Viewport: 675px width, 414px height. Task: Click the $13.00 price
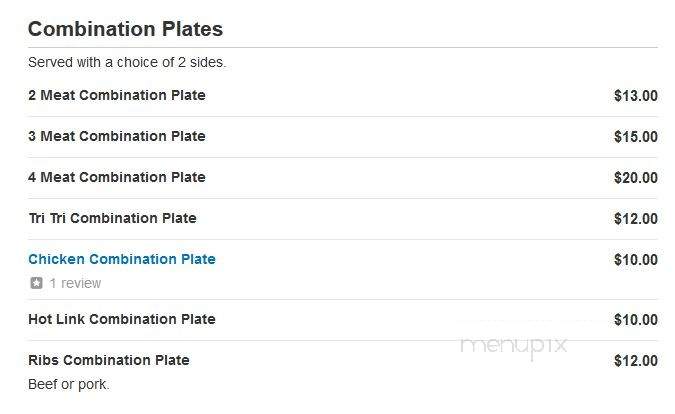coord(636,96)
